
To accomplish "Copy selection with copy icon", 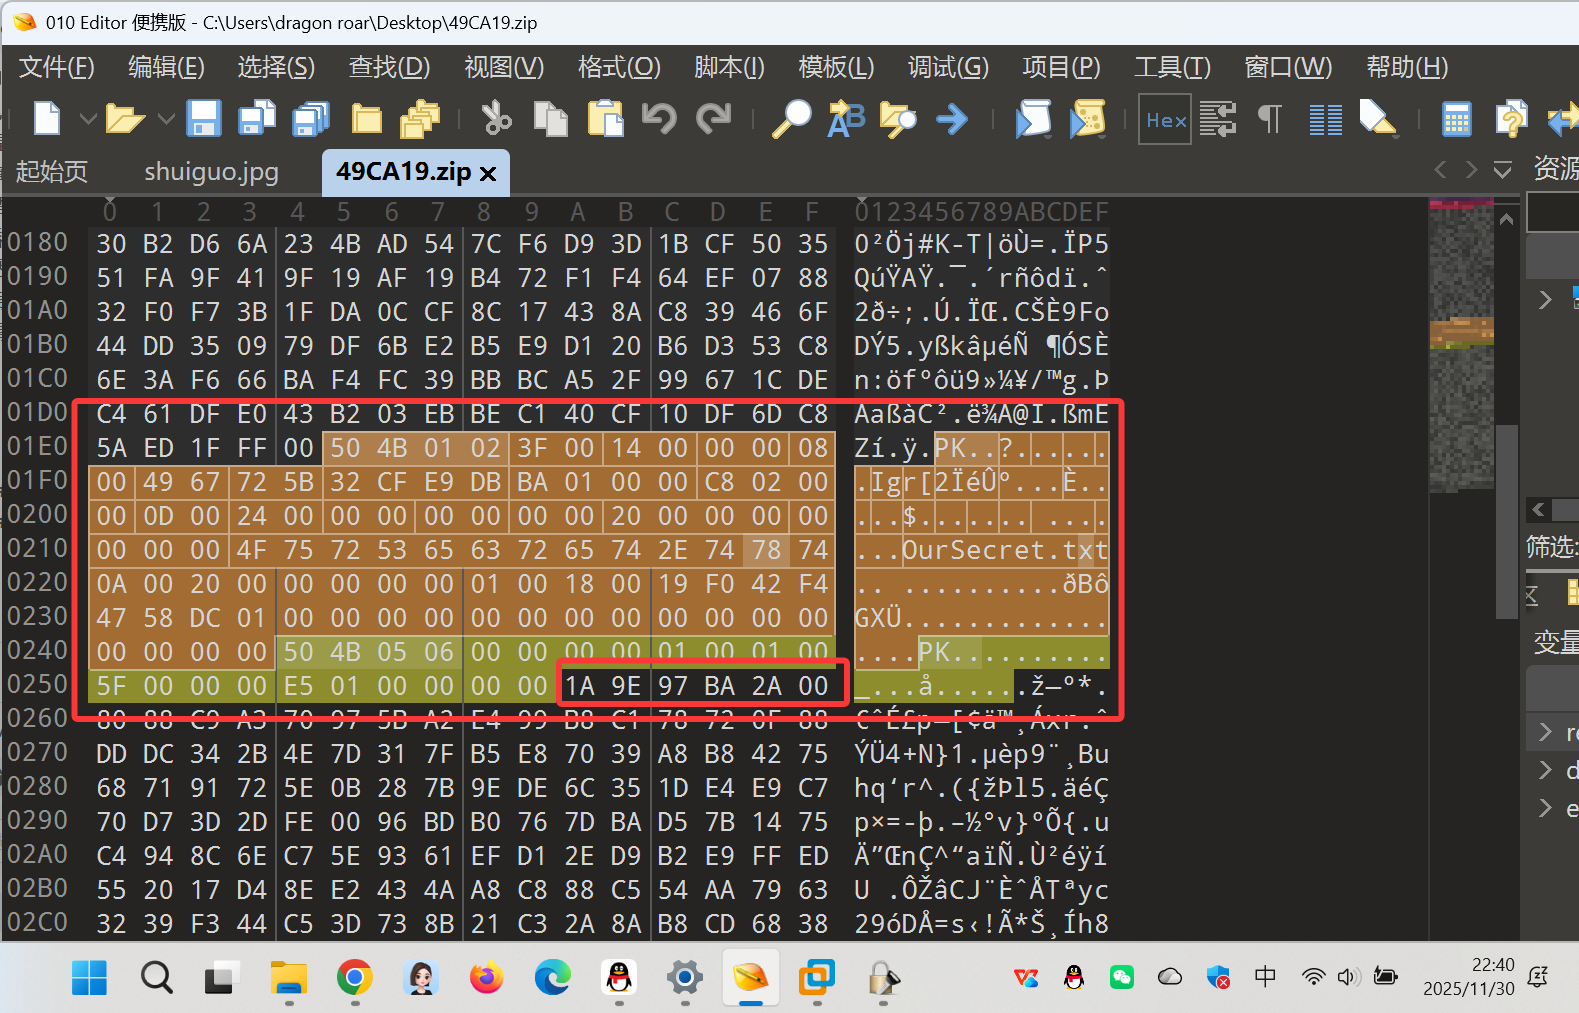I will pos(550,119).
